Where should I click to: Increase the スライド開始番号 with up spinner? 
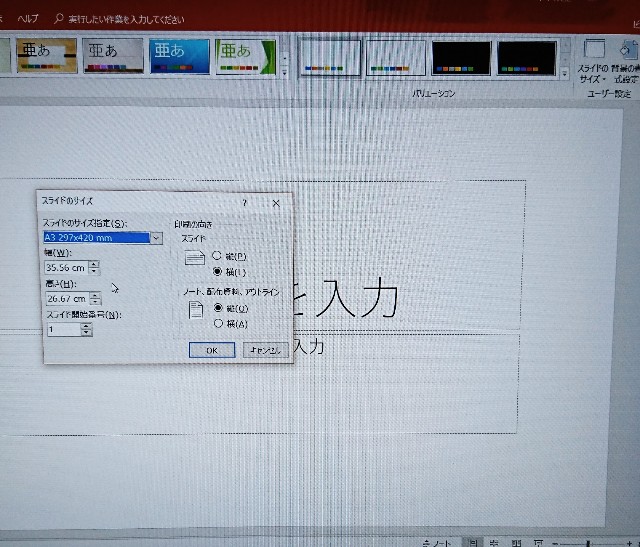pyautogui.click(x=86, y=326)
